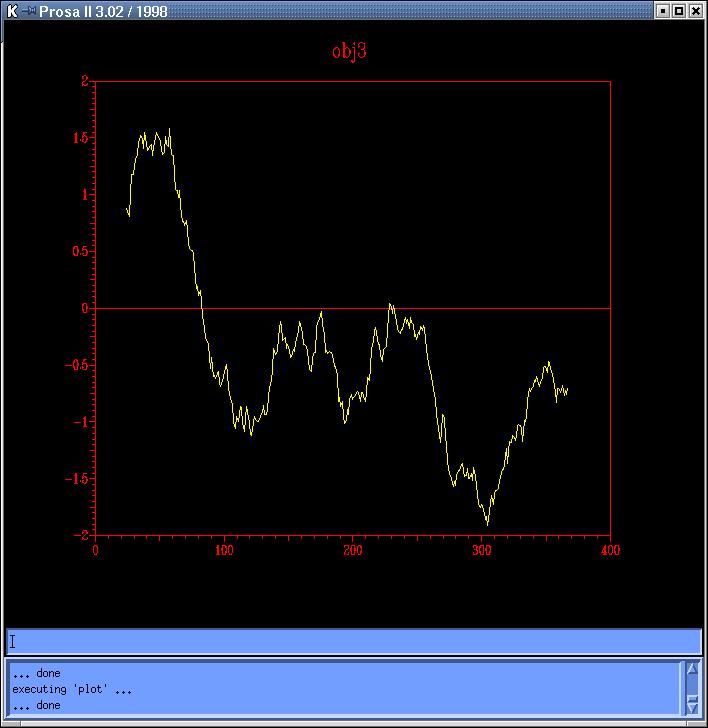Click in the command input field
The image size is (708, 728).
pyautogui.click(x=354, y=641)
